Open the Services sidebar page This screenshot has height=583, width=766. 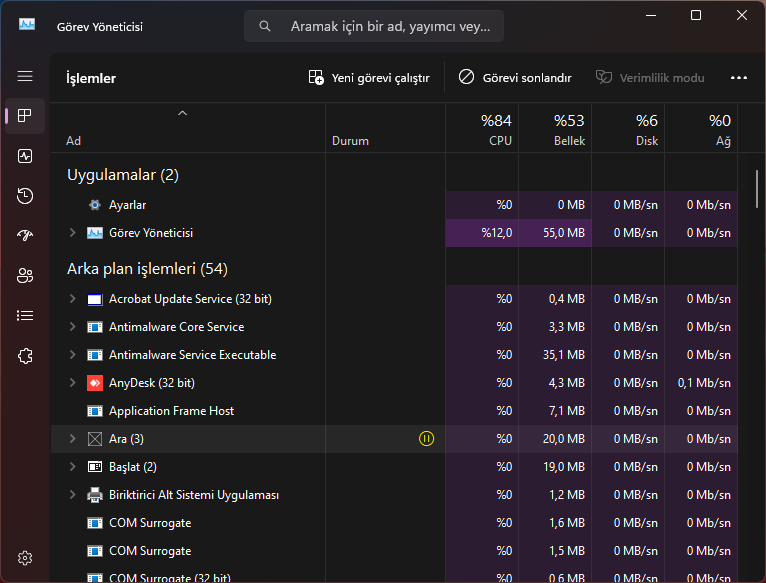point(25,356)
